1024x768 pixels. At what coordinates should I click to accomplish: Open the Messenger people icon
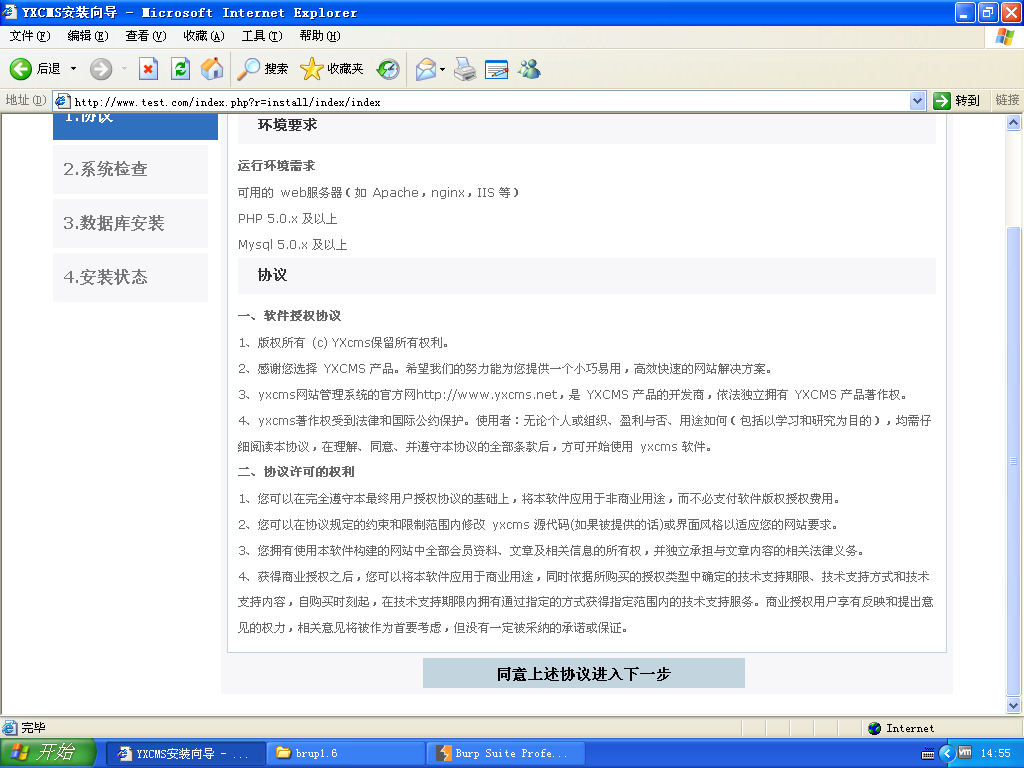(x=529, y=69)
